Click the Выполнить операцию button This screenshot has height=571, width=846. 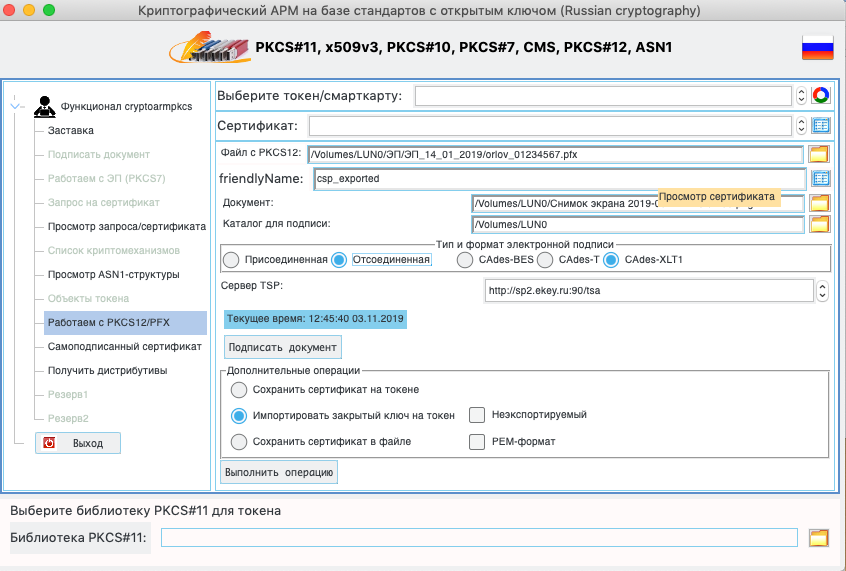279,471
